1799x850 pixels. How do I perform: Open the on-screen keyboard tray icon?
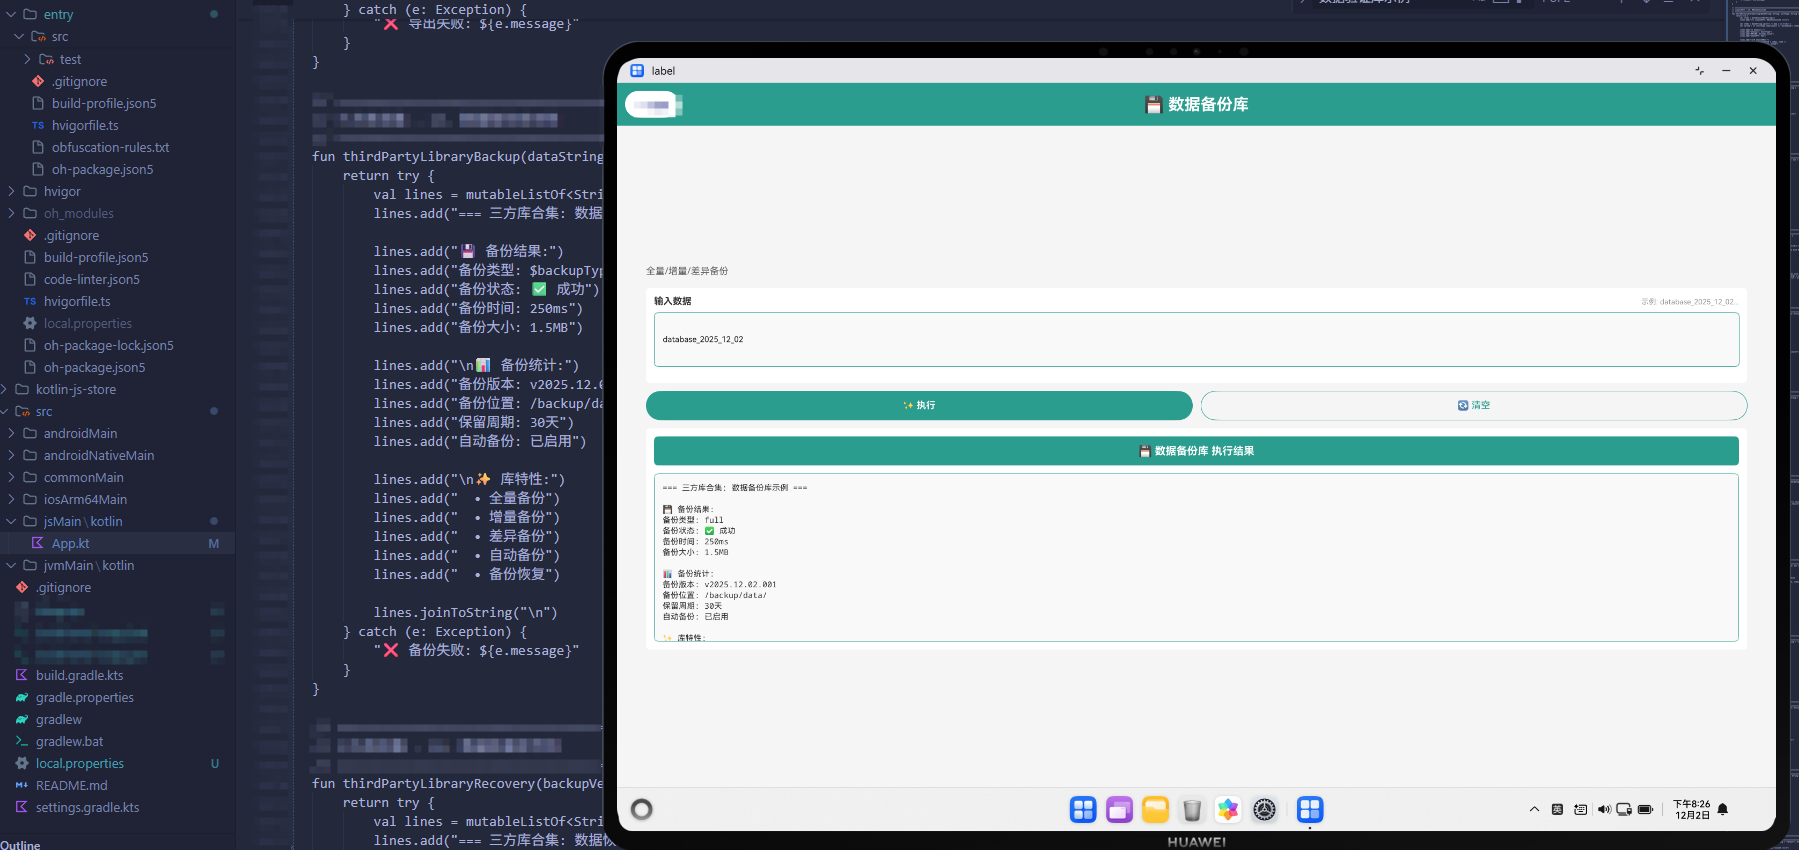pos(1580,809)
